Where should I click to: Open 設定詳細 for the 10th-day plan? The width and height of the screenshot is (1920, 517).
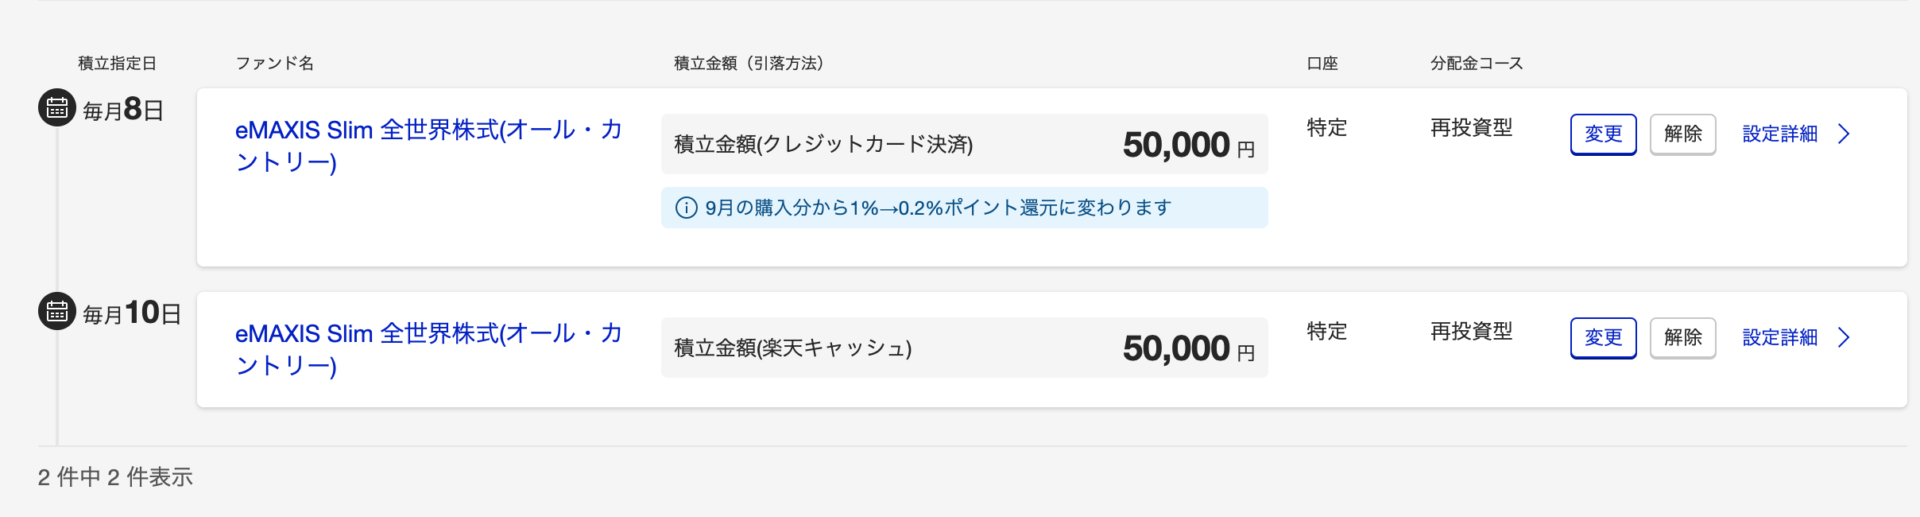1780,338
